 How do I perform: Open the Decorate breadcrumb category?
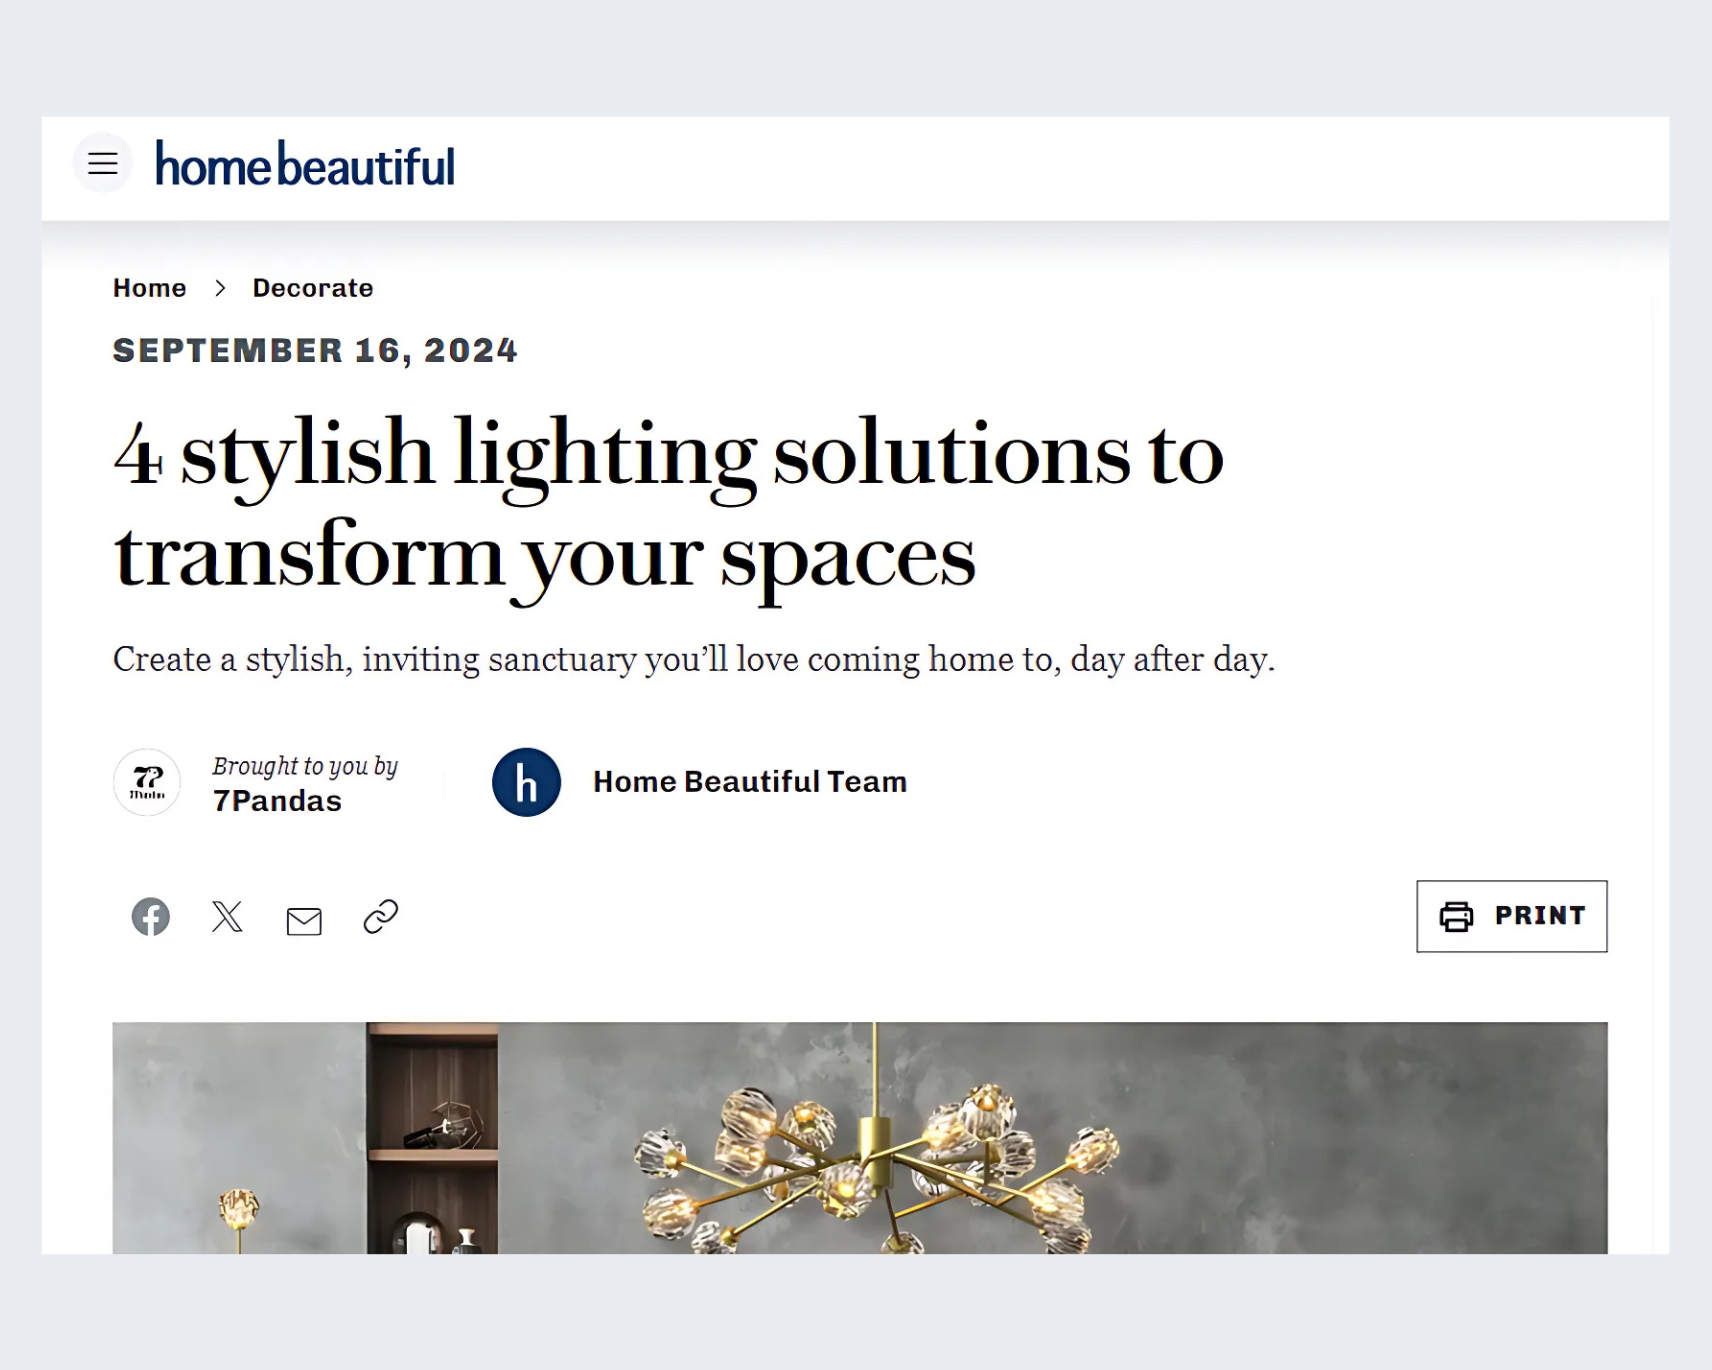click(x=313, y=288)
